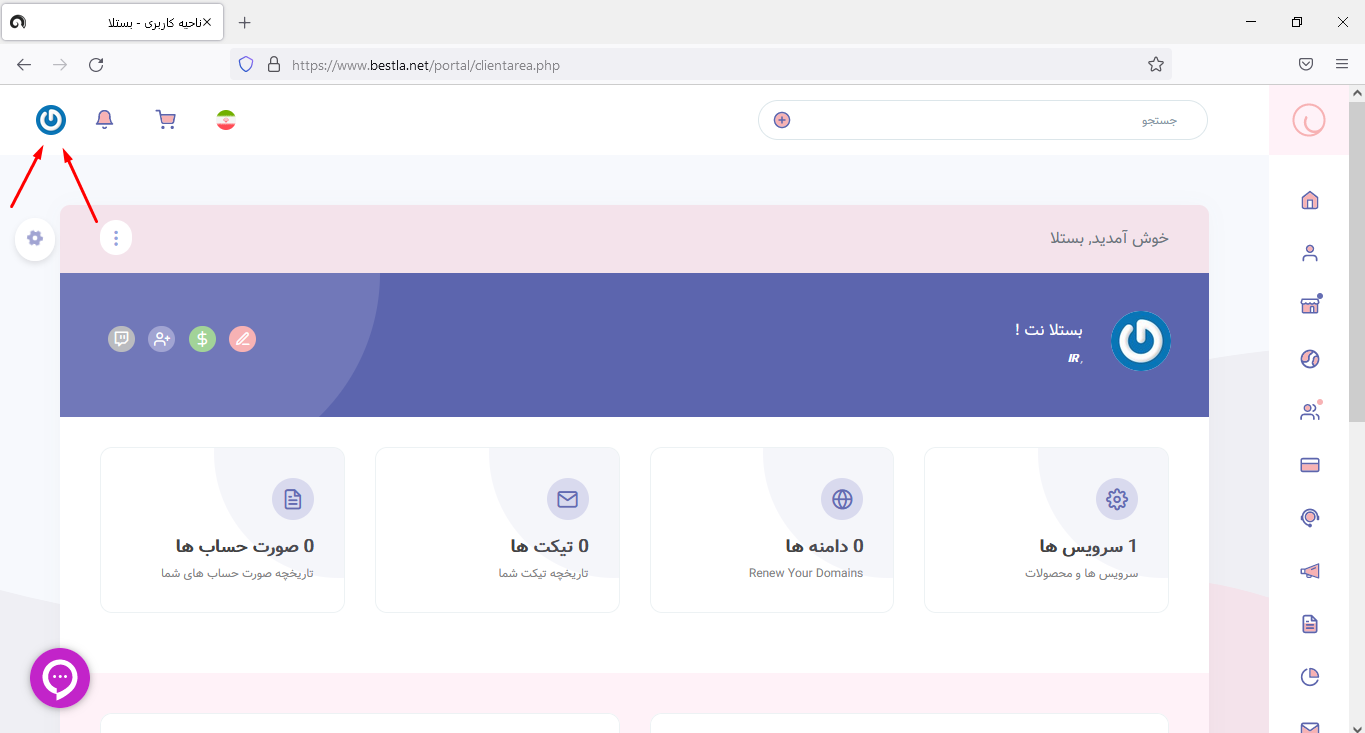This screenshot has width=1365, height=733.
Task: Open the live chat bubble button
Action: tap(60, 678)
